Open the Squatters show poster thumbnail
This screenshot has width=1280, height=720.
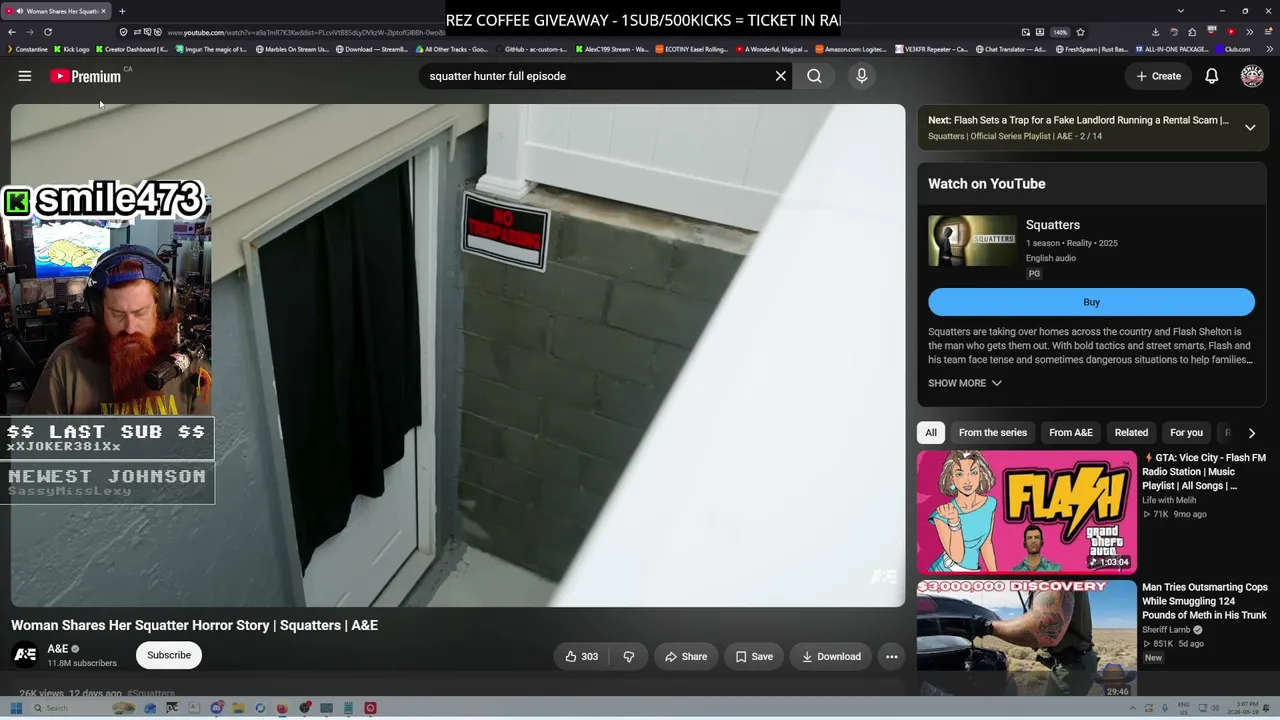pos(972,241)
